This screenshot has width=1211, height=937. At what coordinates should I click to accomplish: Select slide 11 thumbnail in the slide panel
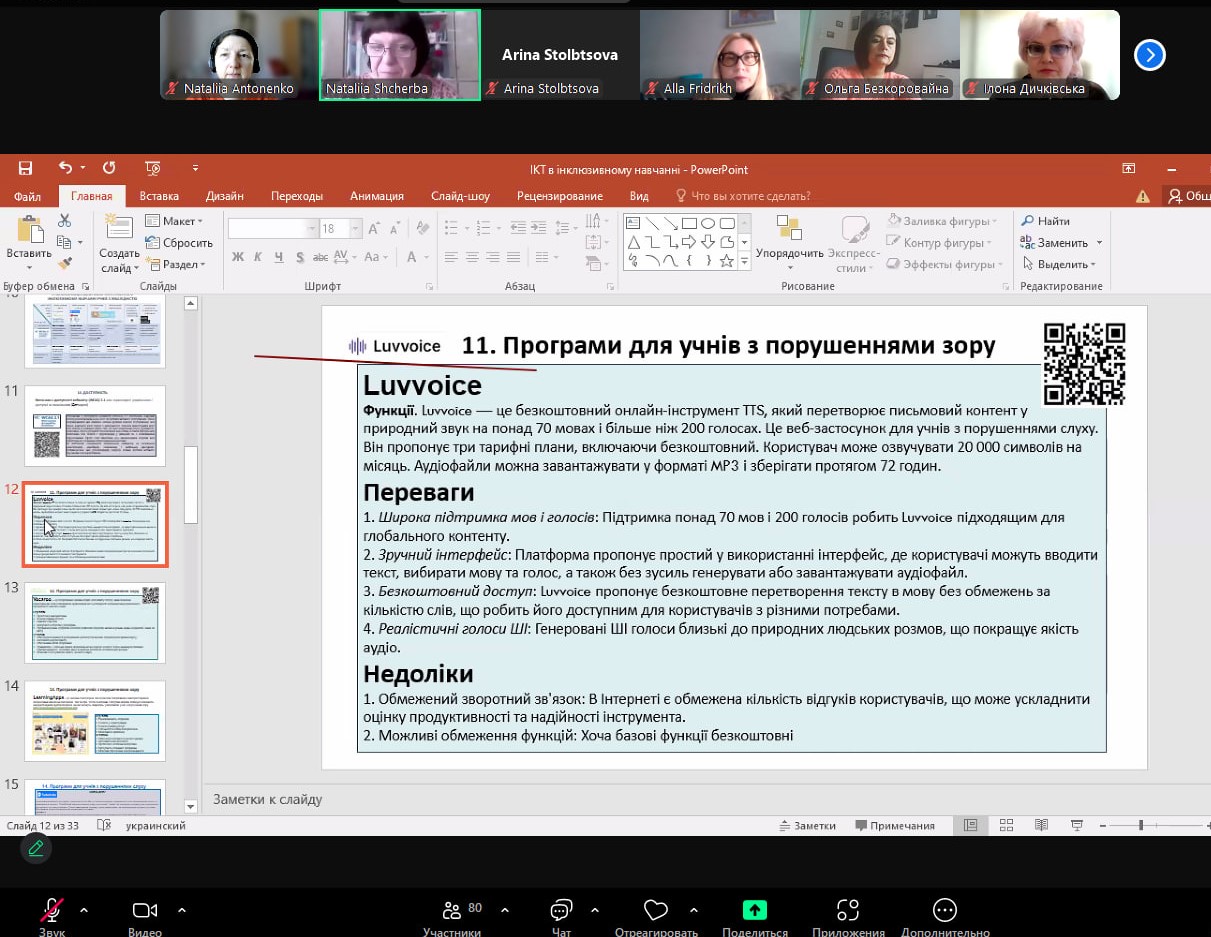[x=95, y=425]
